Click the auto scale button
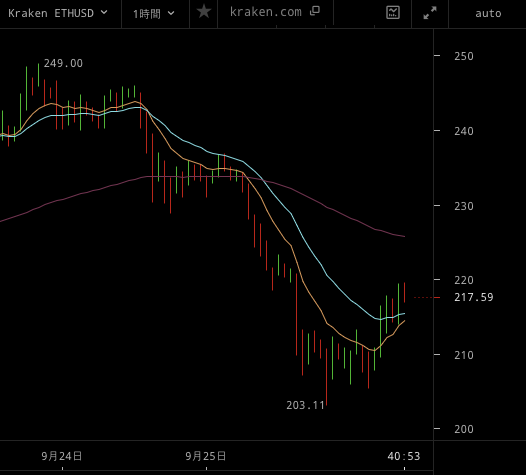The width and height of the screenshot is (526, 475). coord(488,13)
